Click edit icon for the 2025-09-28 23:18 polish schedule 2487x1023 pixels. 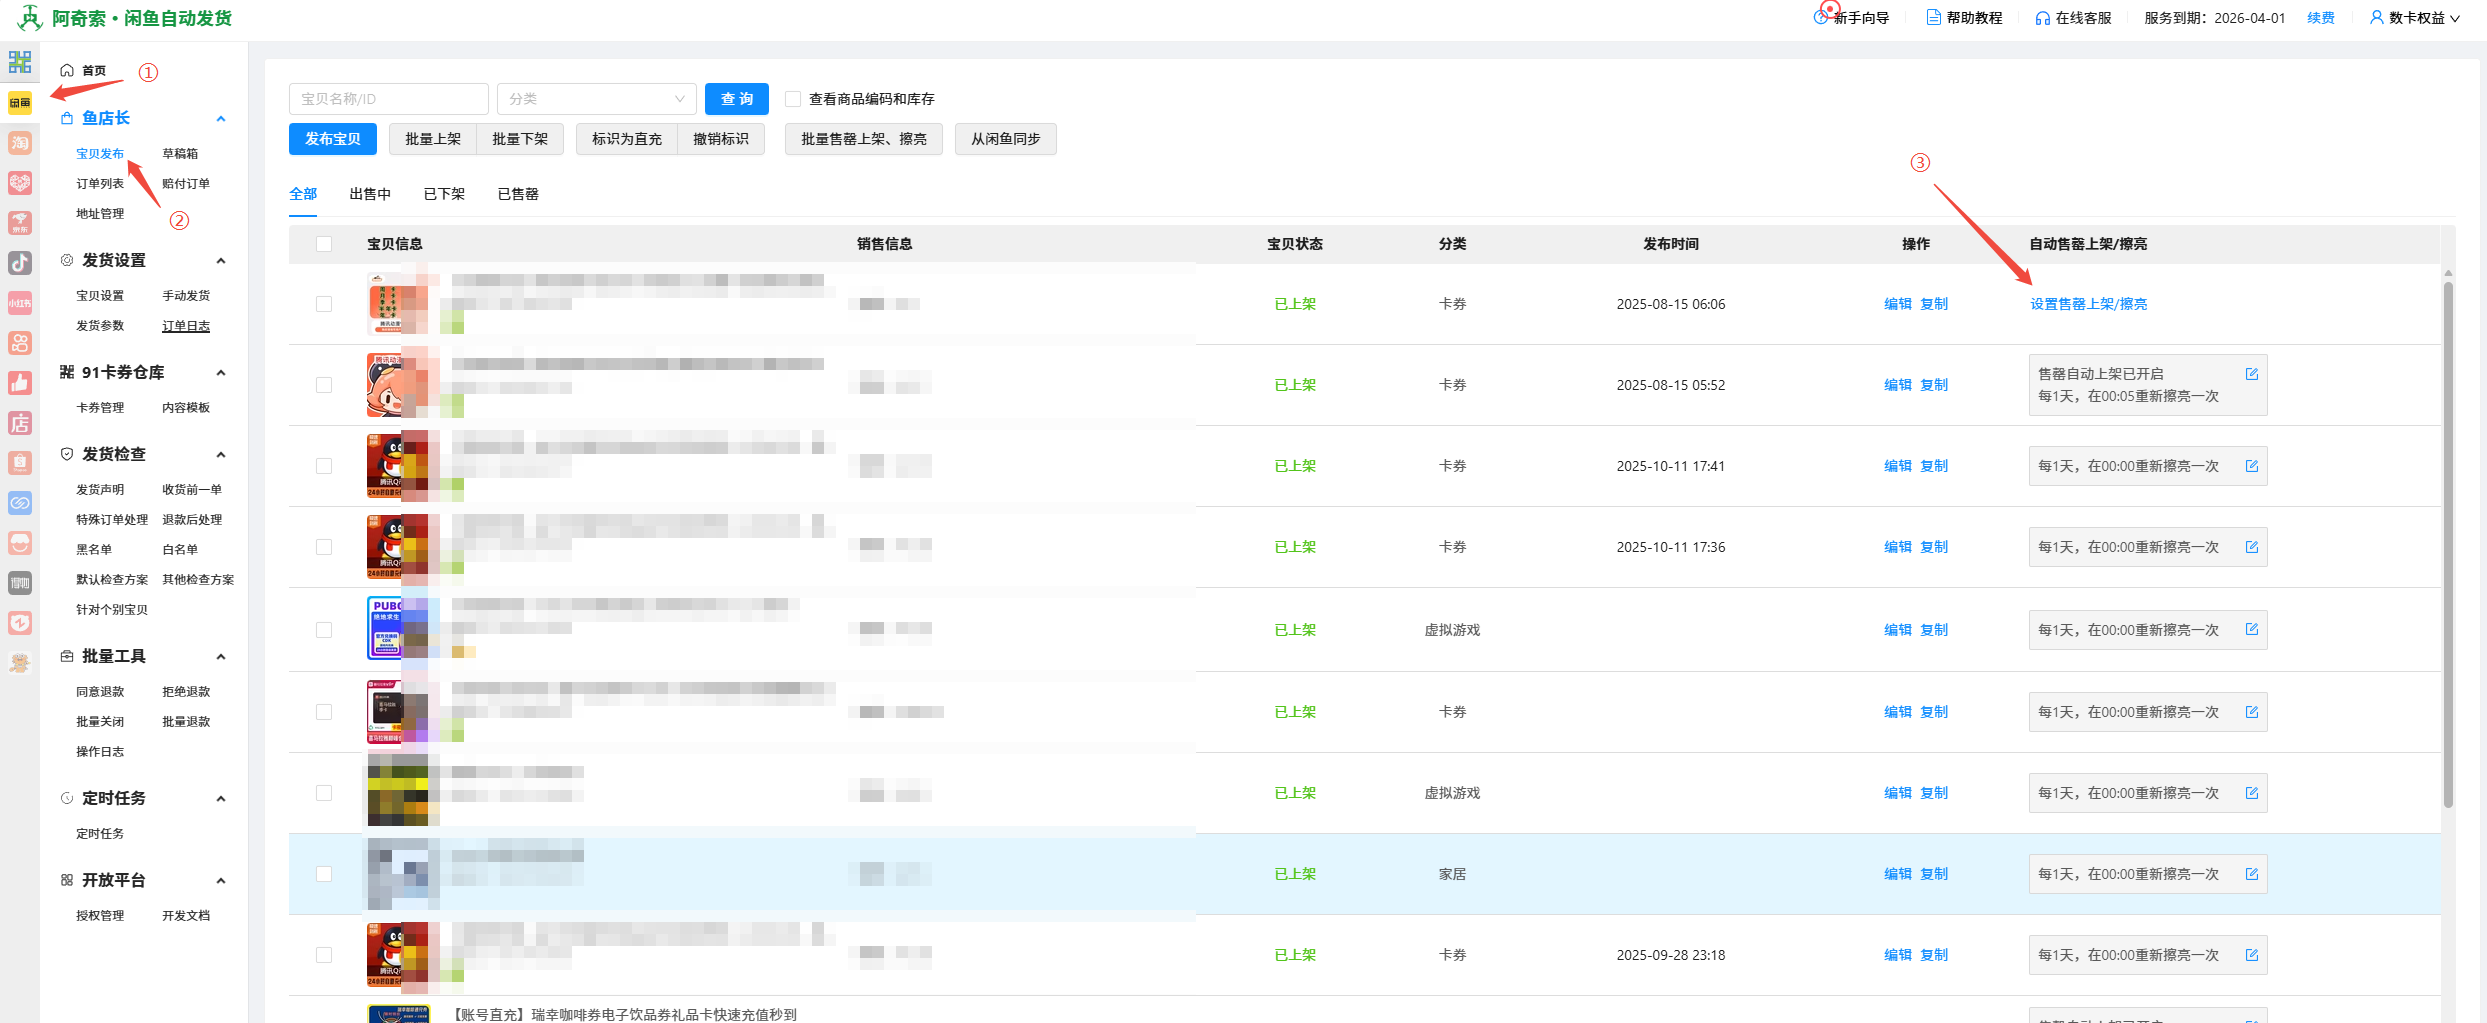[2251, 955]
